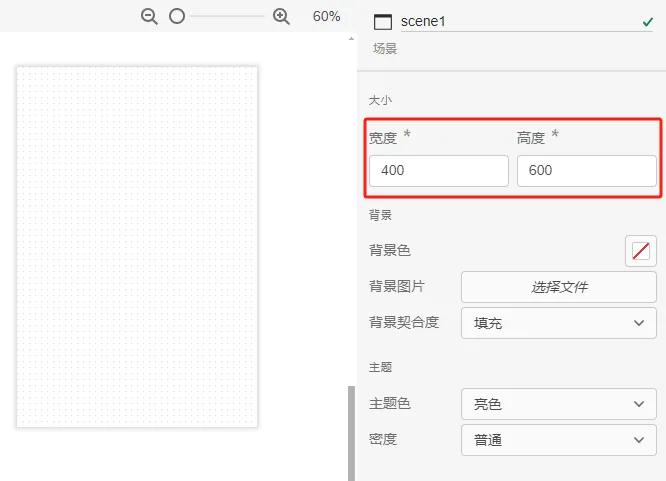Click the 选择文件 background image button
The image size is (666, 481).
pyautogui.click(x=559, y=287)
